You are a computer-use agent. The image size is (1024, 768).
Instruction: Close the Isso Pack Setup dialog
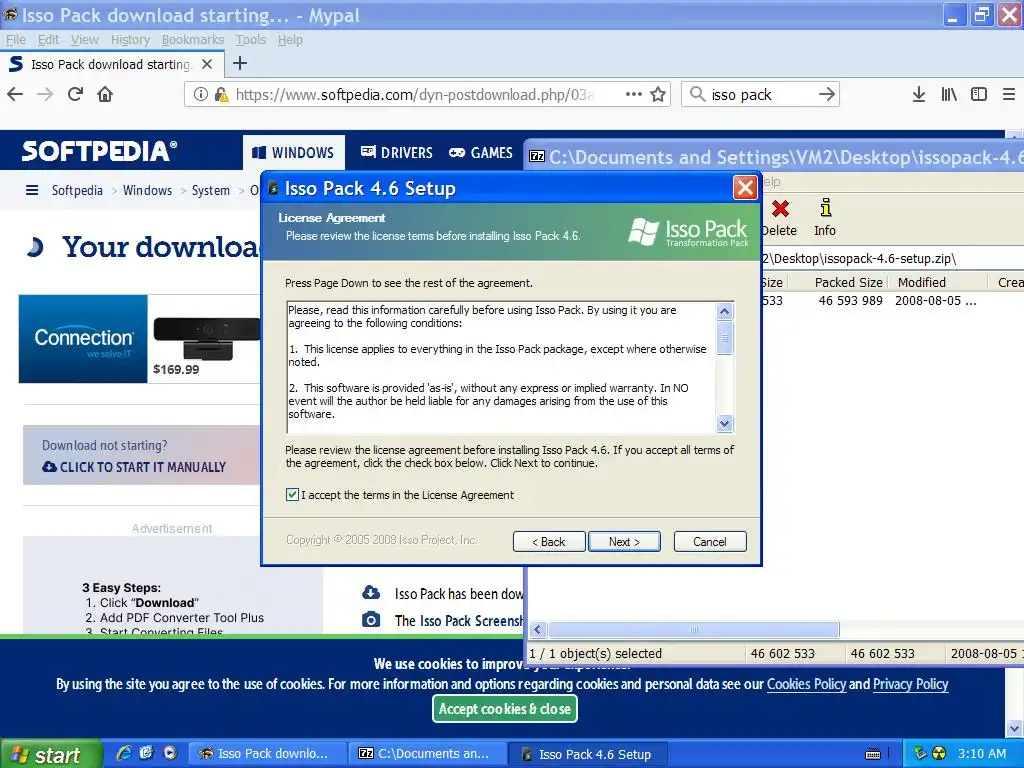tap(744, 188)
